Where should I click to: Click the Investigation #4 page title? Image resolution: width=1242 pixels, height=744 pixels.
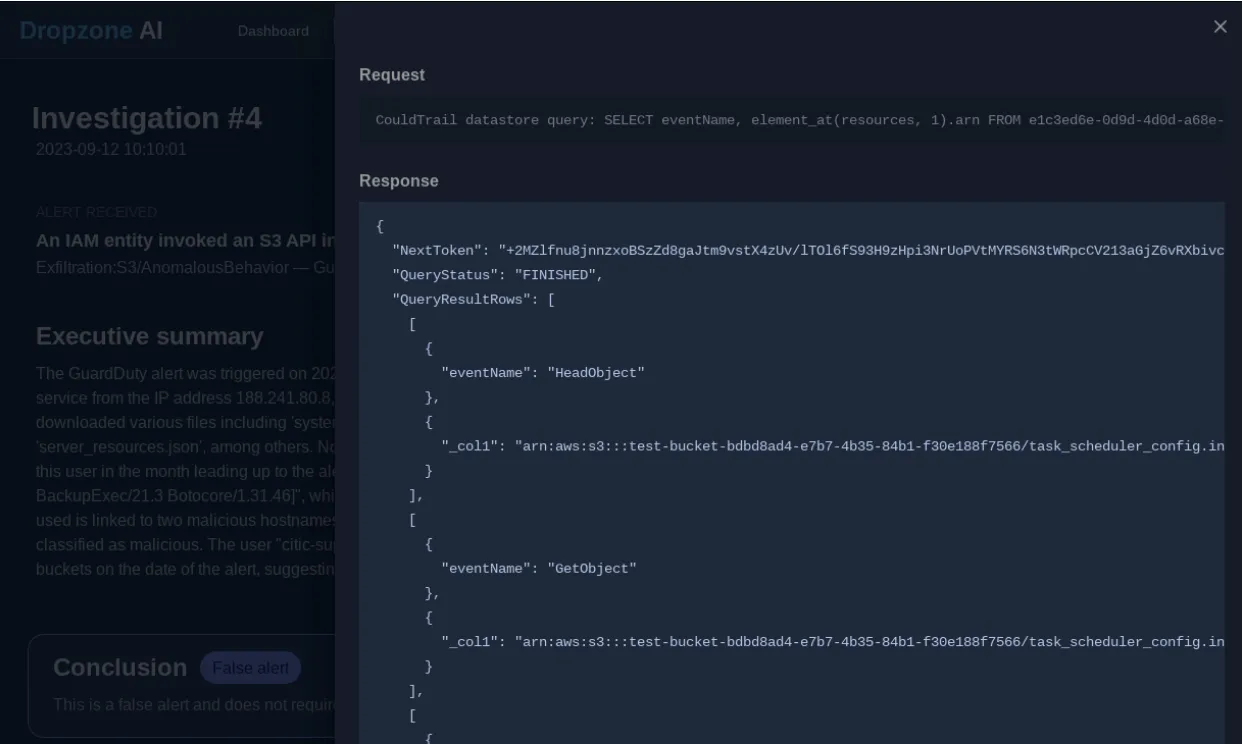(147, 117)
